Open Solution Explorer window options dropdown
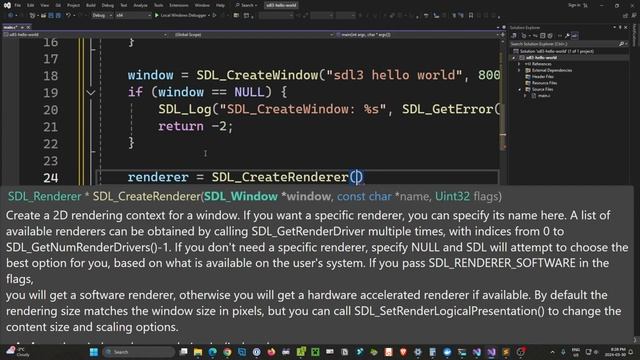 (614, 27)
